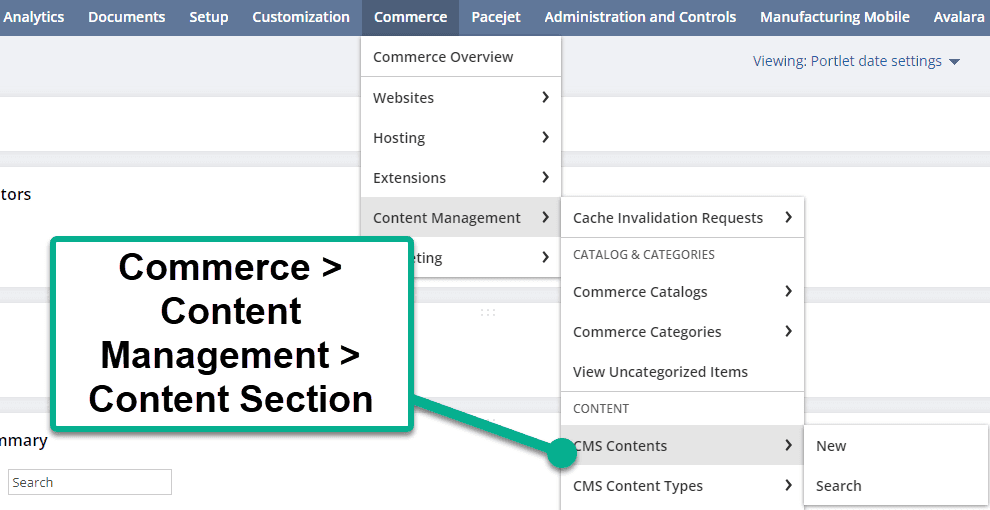Open Cache Invalidation Requests submenu
Screen dimensions: 990x510
(683, 218)
